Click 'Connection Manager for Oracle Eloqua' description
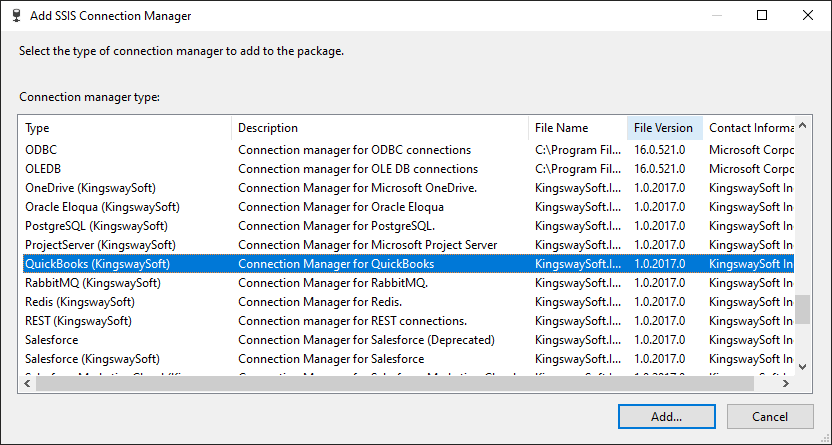 341,207
